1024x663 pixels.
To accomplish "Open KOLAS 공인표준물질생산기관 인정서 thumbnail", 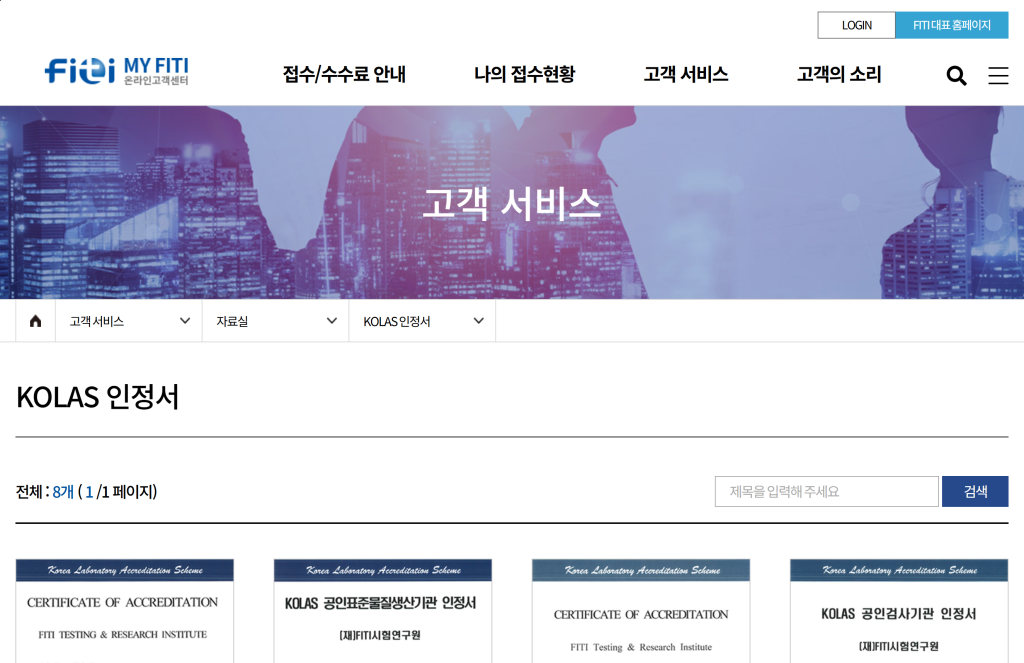I will pyautogui.click(x=383, y=611).
